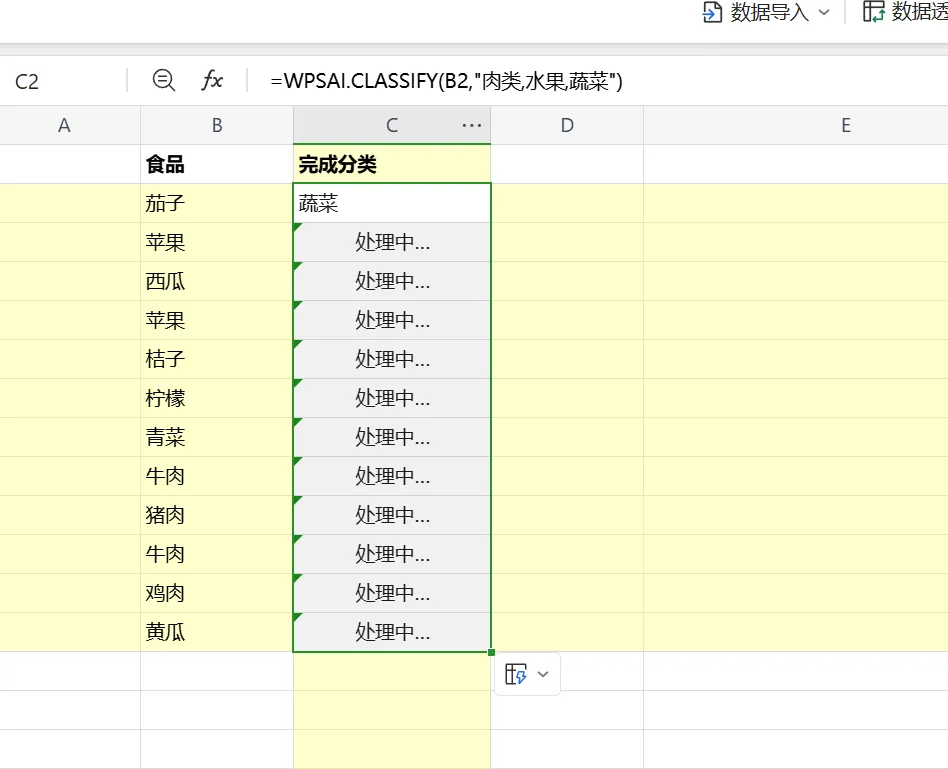Click the 柠檬 cell in column B
948x769 pixels.
pos(217,398)
